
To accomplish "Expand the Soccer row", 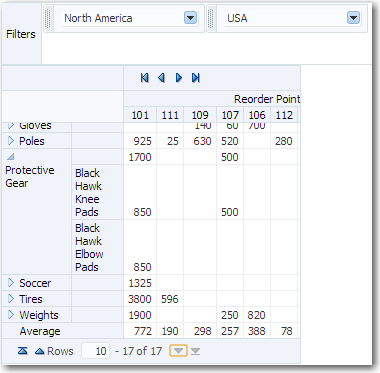I will click(x=11, y=283).
